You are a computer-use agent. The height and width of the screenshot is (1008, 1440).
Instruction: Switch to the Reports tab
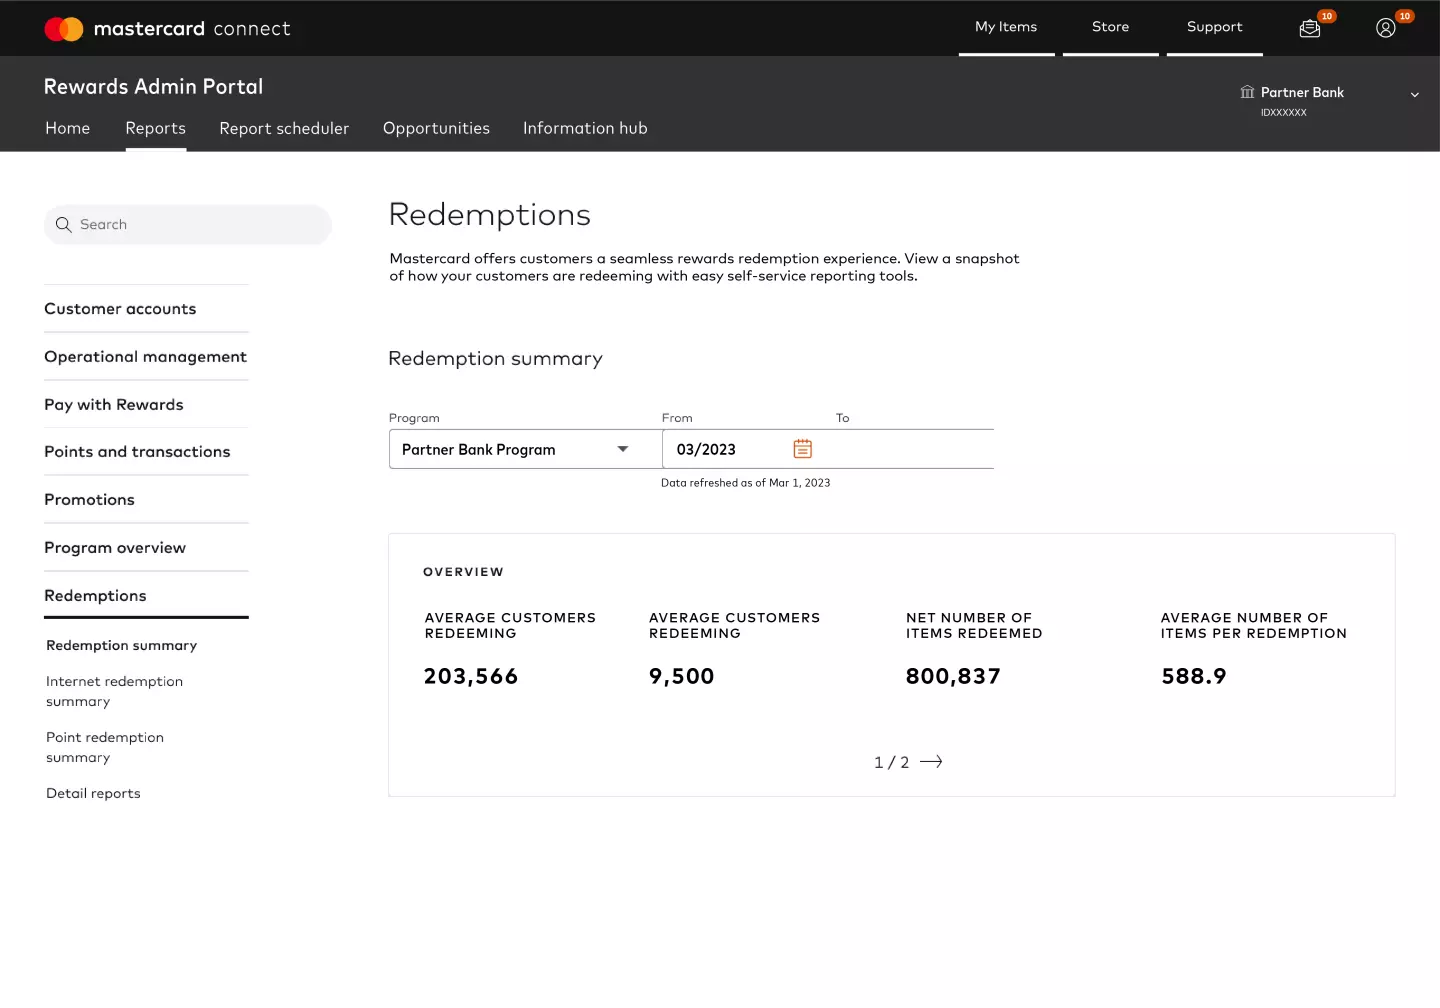156,128
